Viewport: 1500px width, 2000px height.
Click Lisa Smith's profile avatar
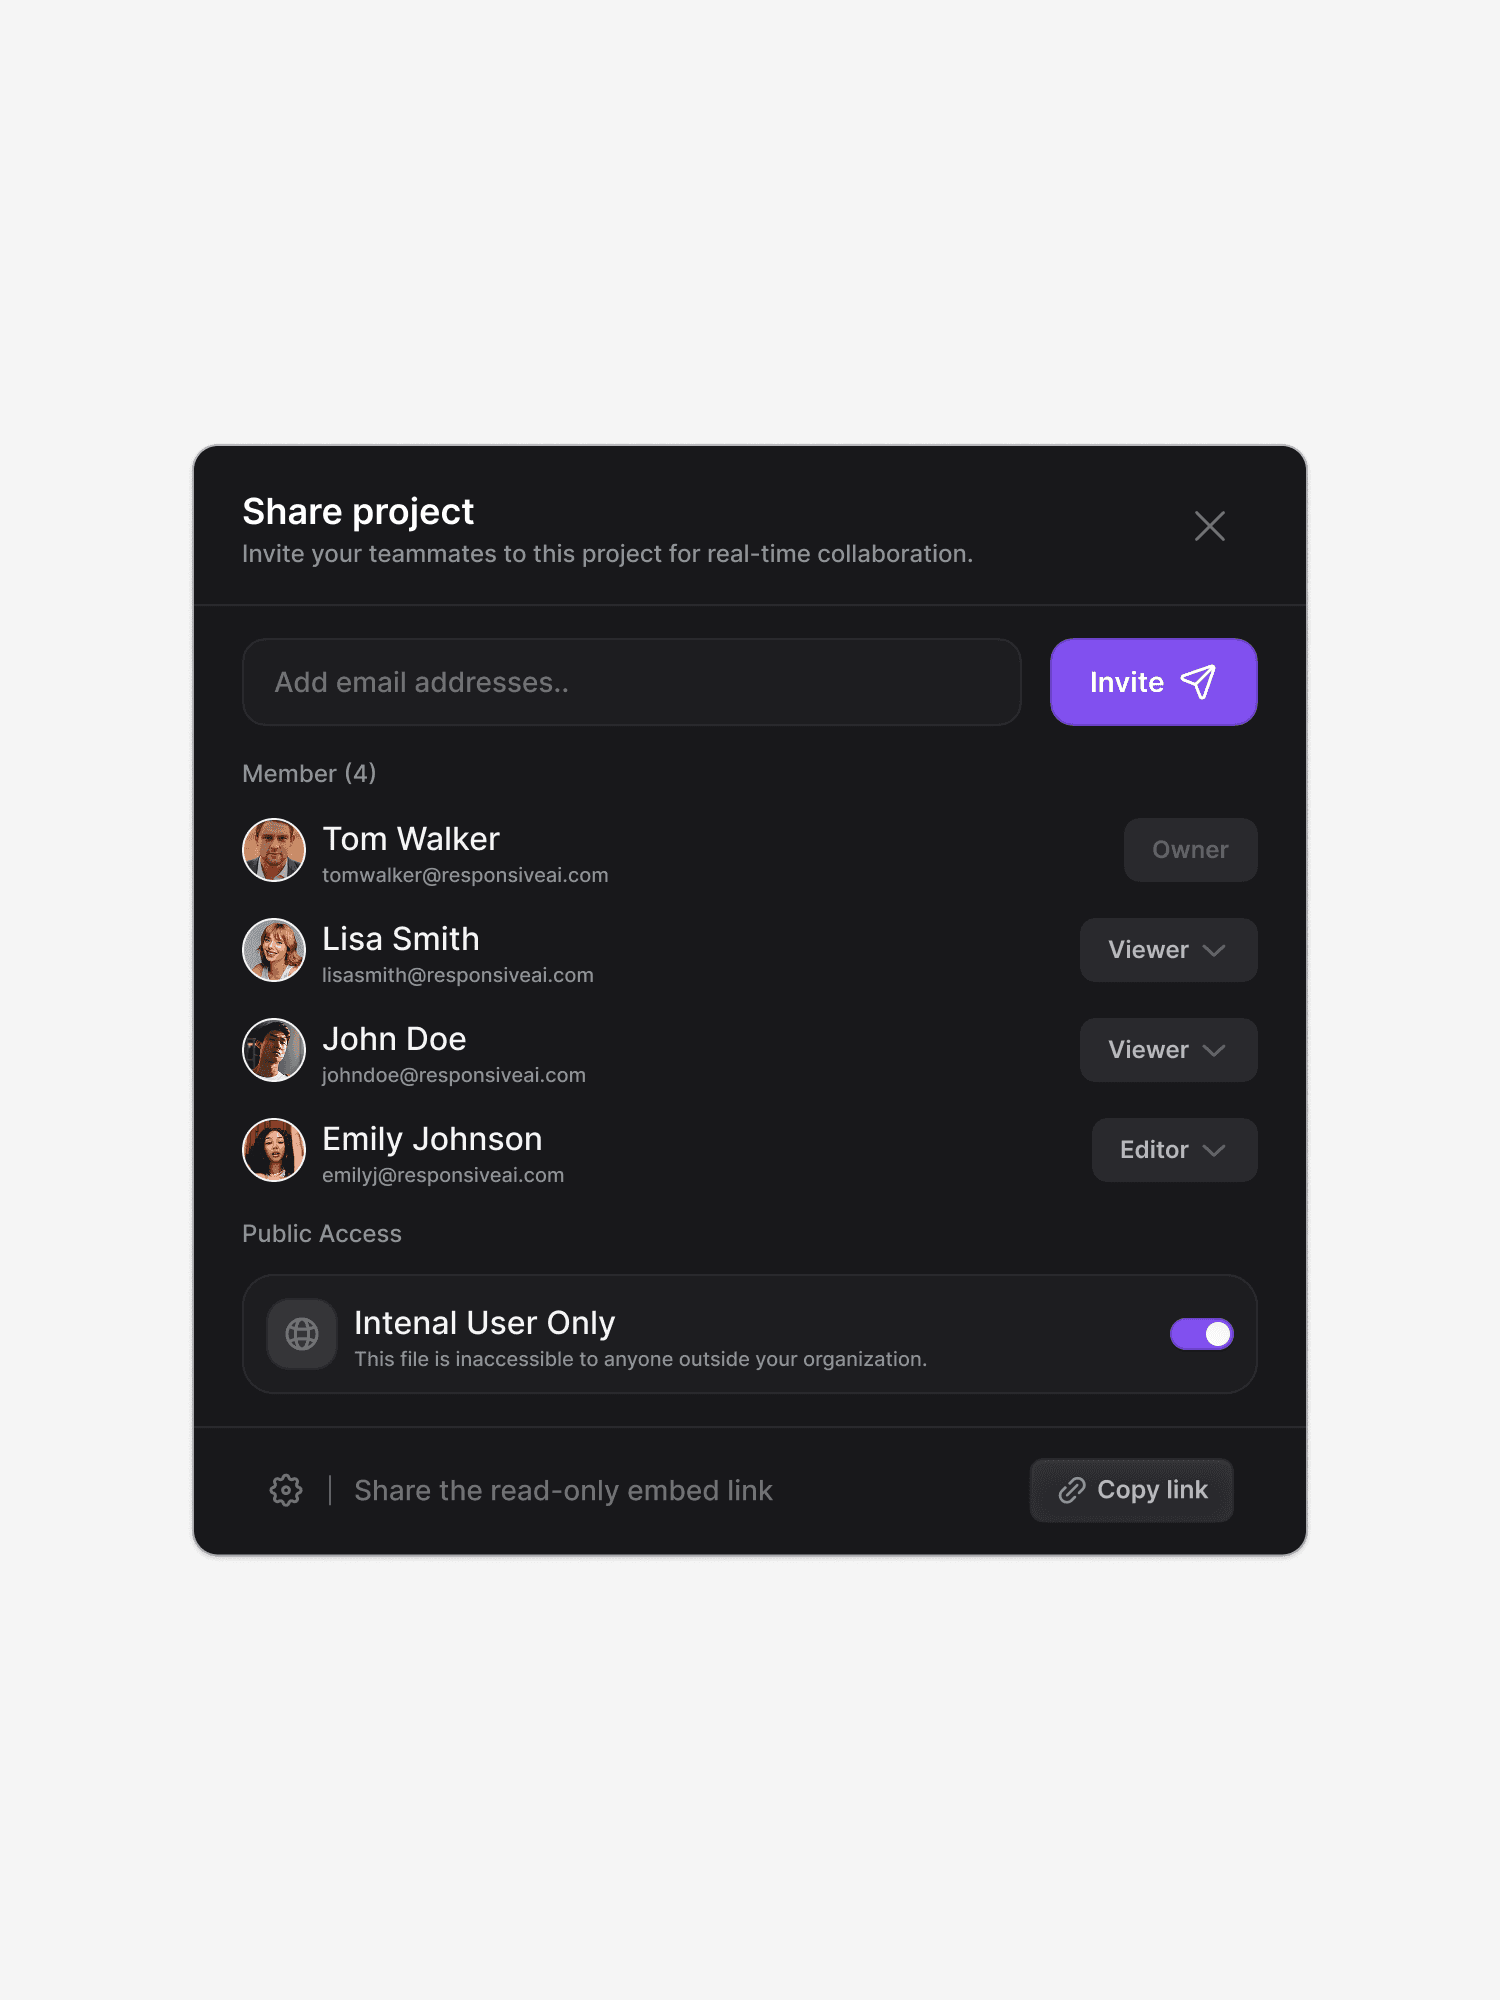(273, 950)
